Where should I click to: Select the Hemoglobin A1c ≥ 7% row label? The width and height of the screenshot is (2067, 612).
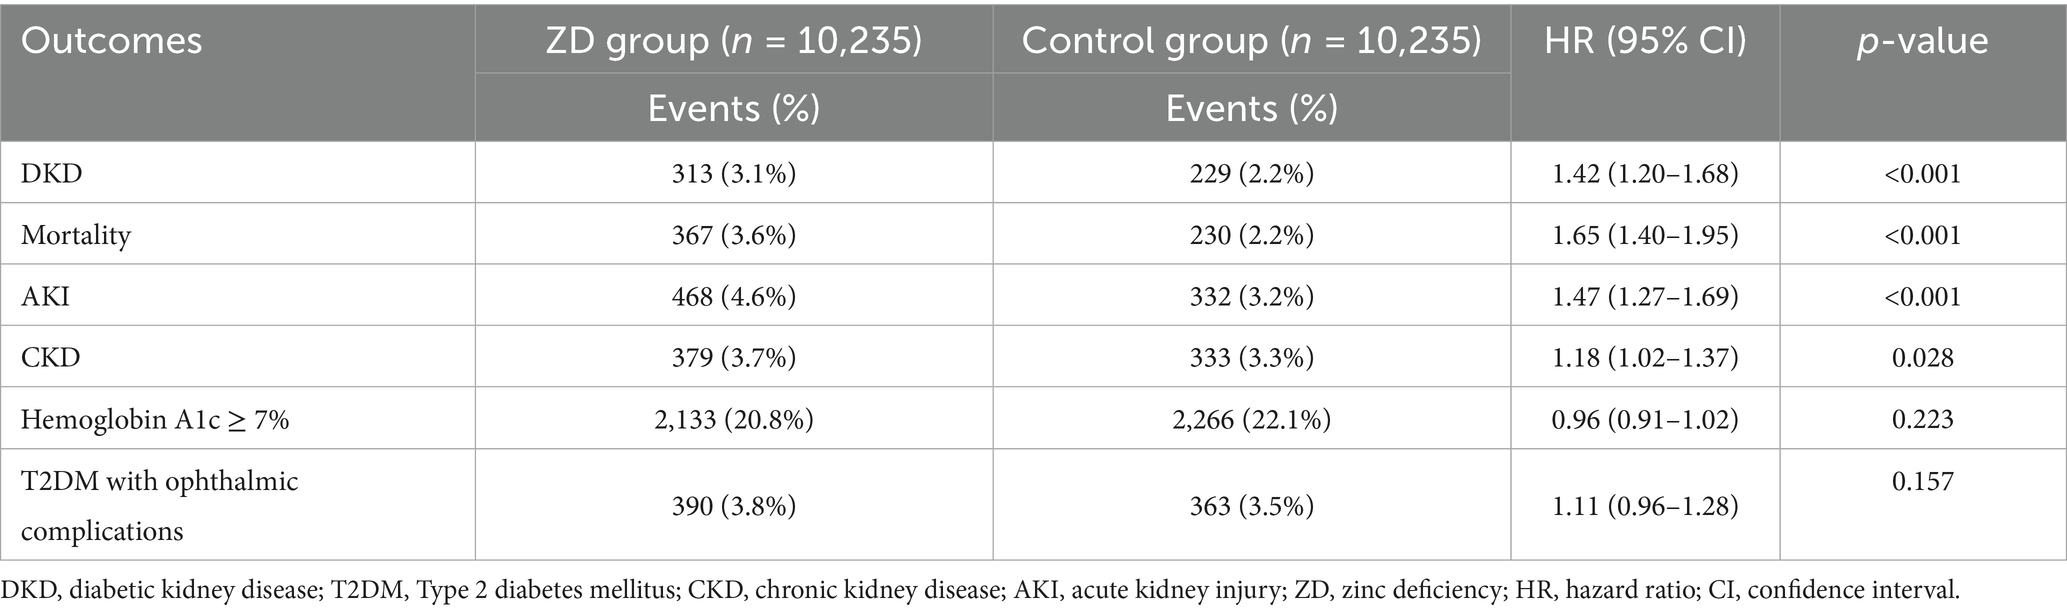point(155,419)
